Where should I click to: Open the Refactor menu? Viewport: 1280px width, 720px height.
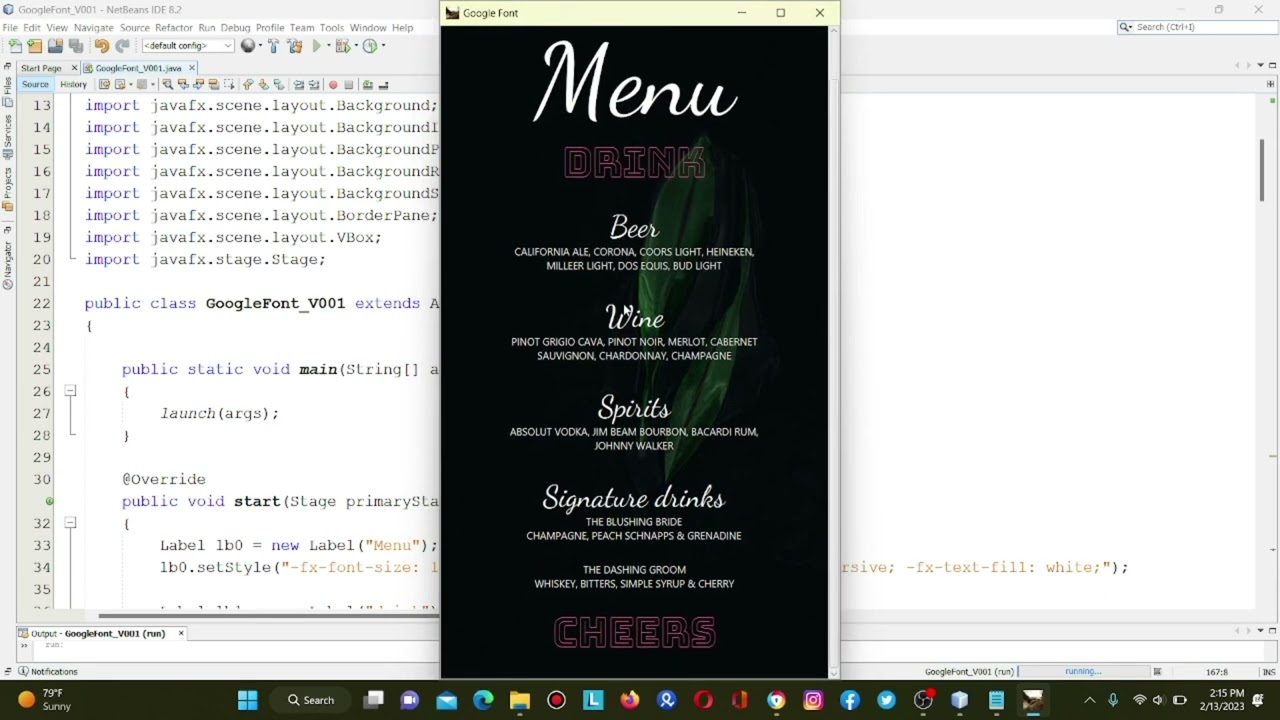tap(173, 28)
